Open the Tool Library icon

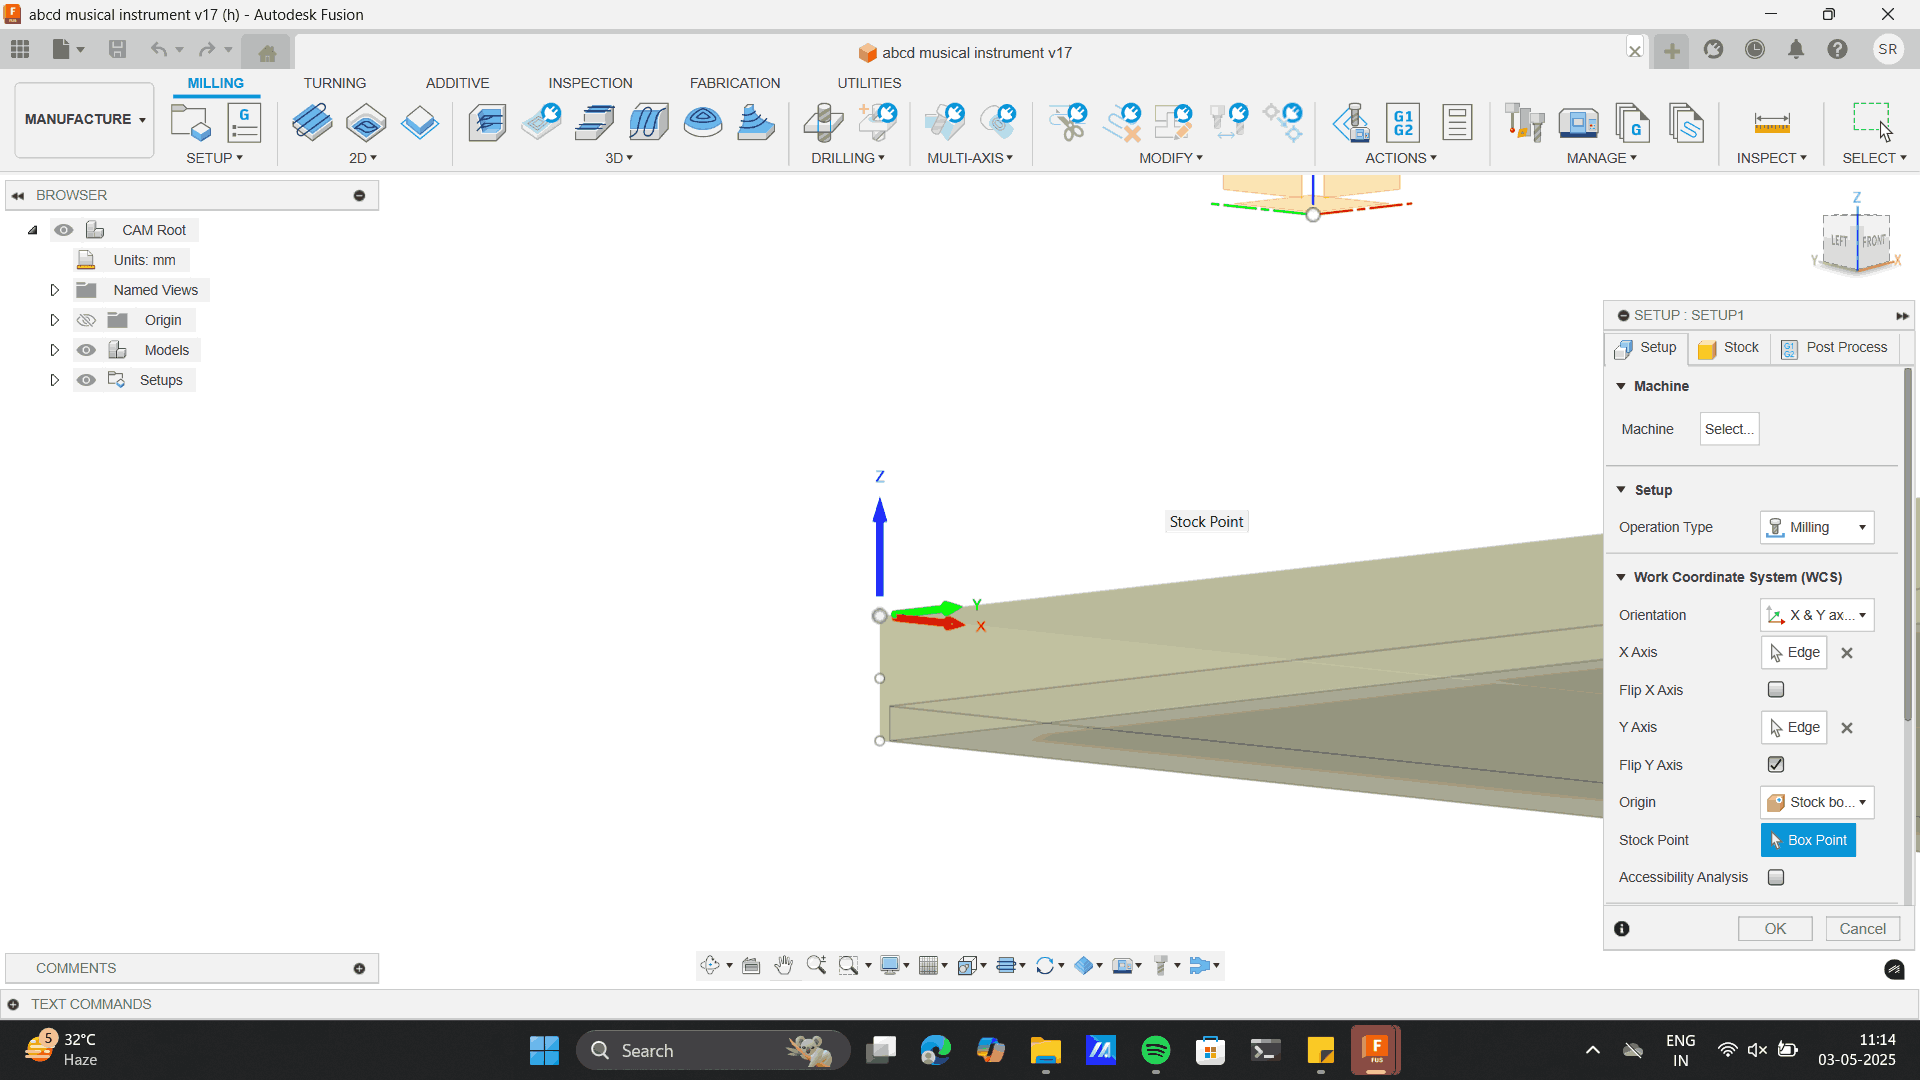[1524, 123]
